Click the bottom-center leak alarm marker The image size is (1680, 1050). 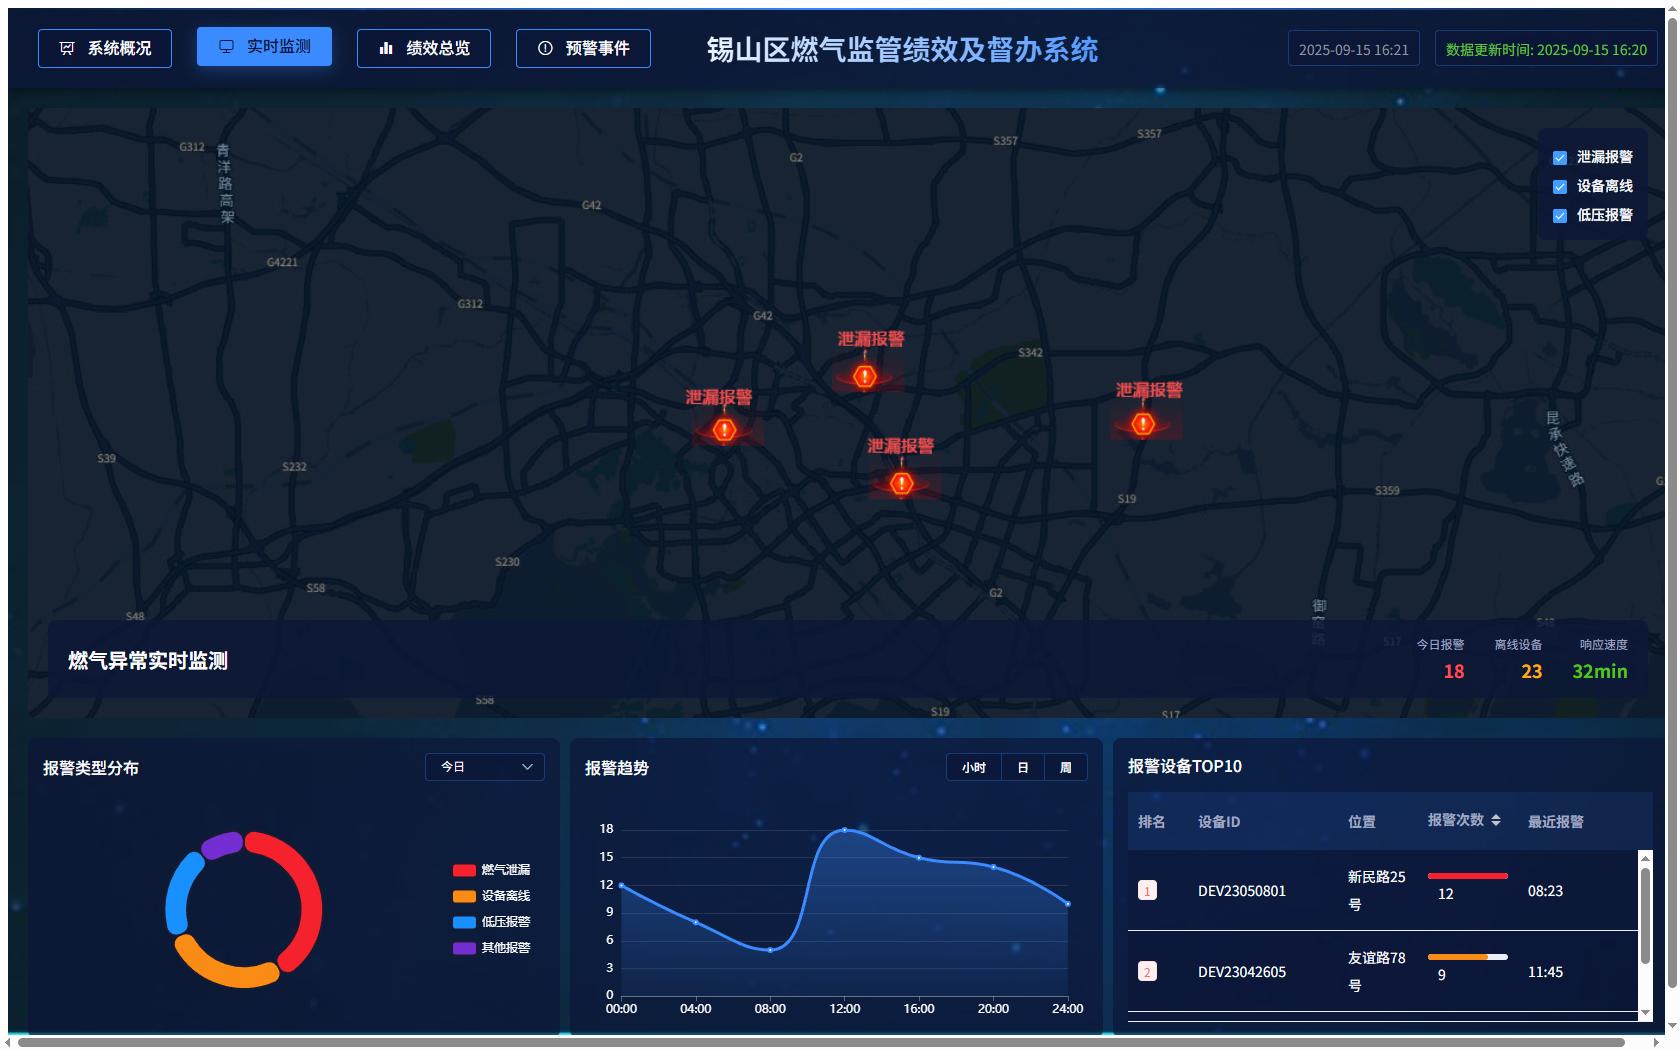point(901,484)
